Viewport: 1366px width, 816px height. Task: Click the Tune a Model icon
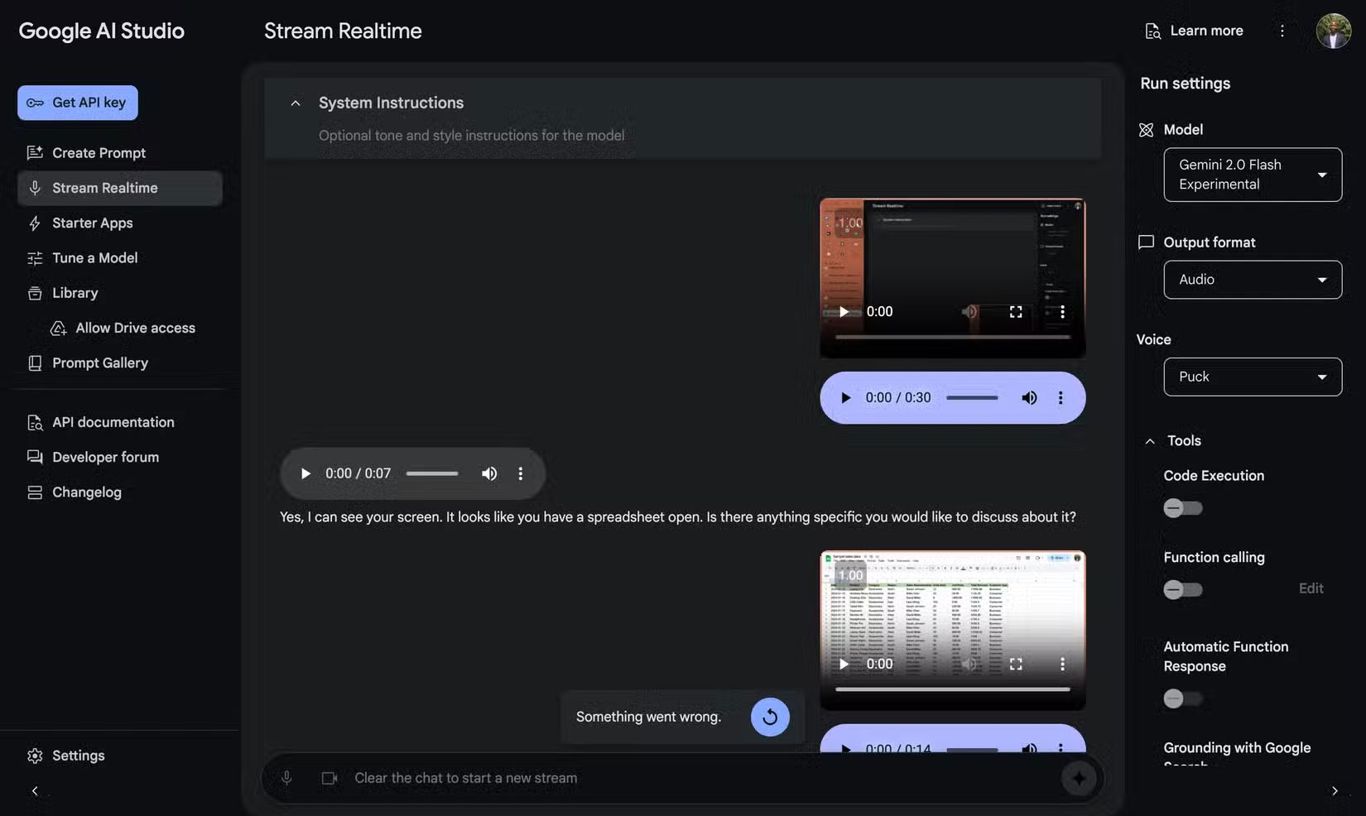[33, 257]
